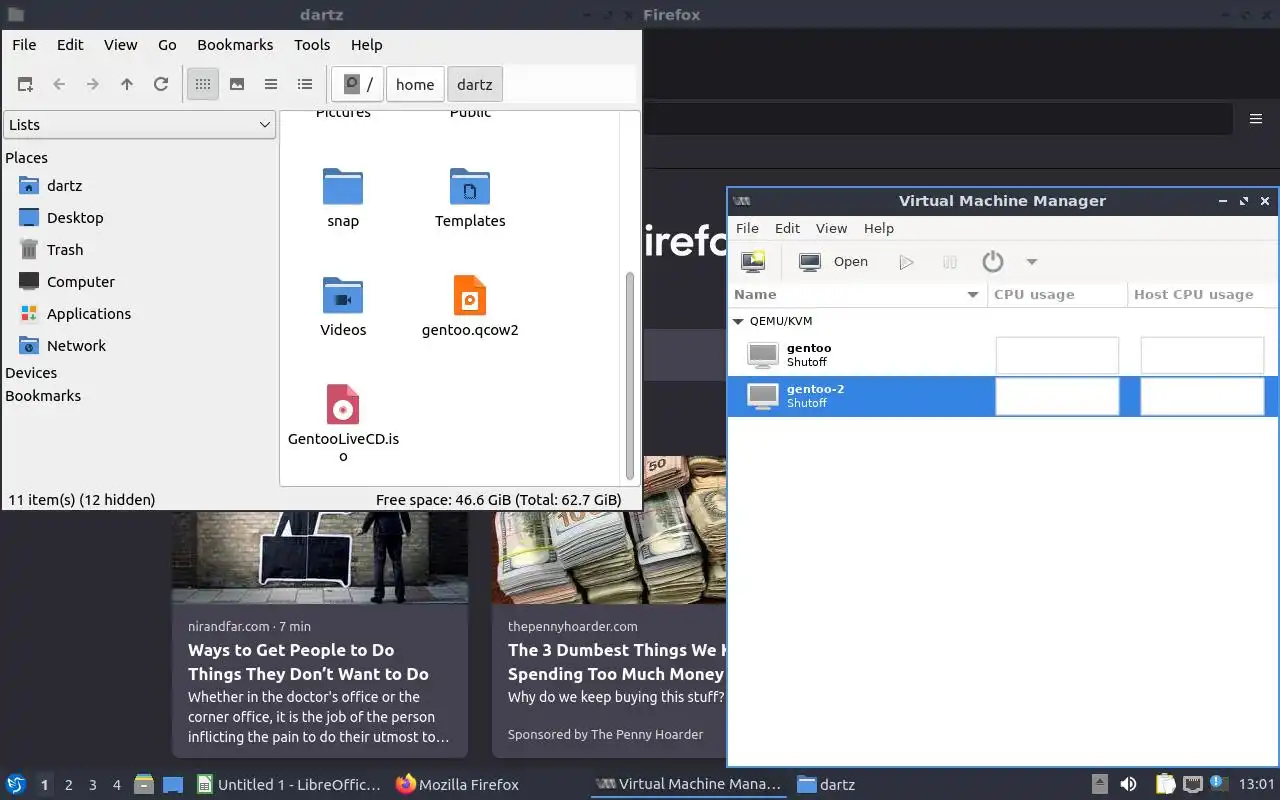Switch to thumbnail view

[x=237, y=84]
